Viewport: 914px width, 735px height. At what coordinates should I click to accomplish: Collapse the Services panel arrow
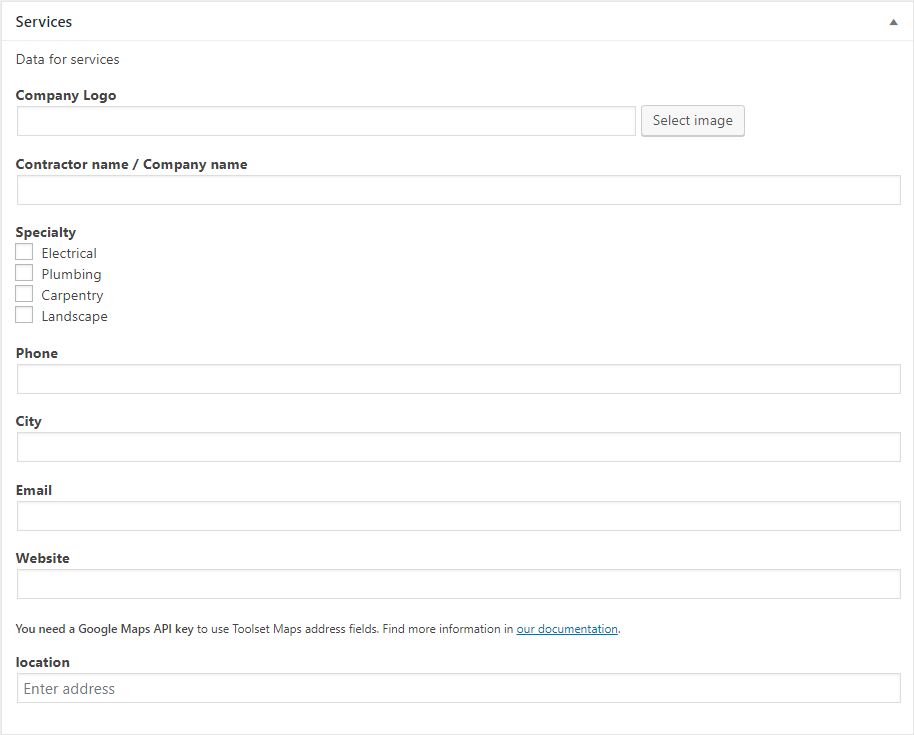[x=893, y=22]
